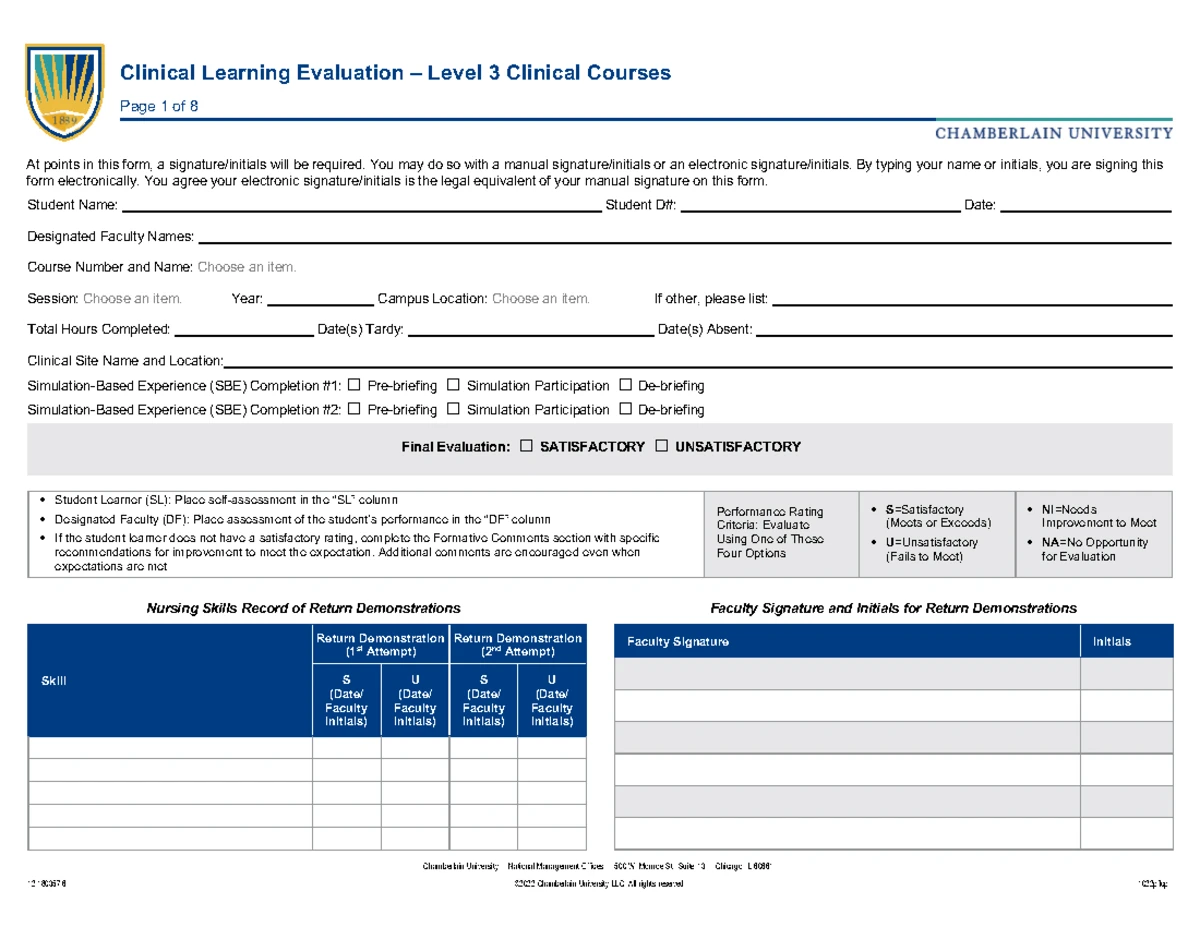Open the Course Number and Name dropdown

[247, 267]
